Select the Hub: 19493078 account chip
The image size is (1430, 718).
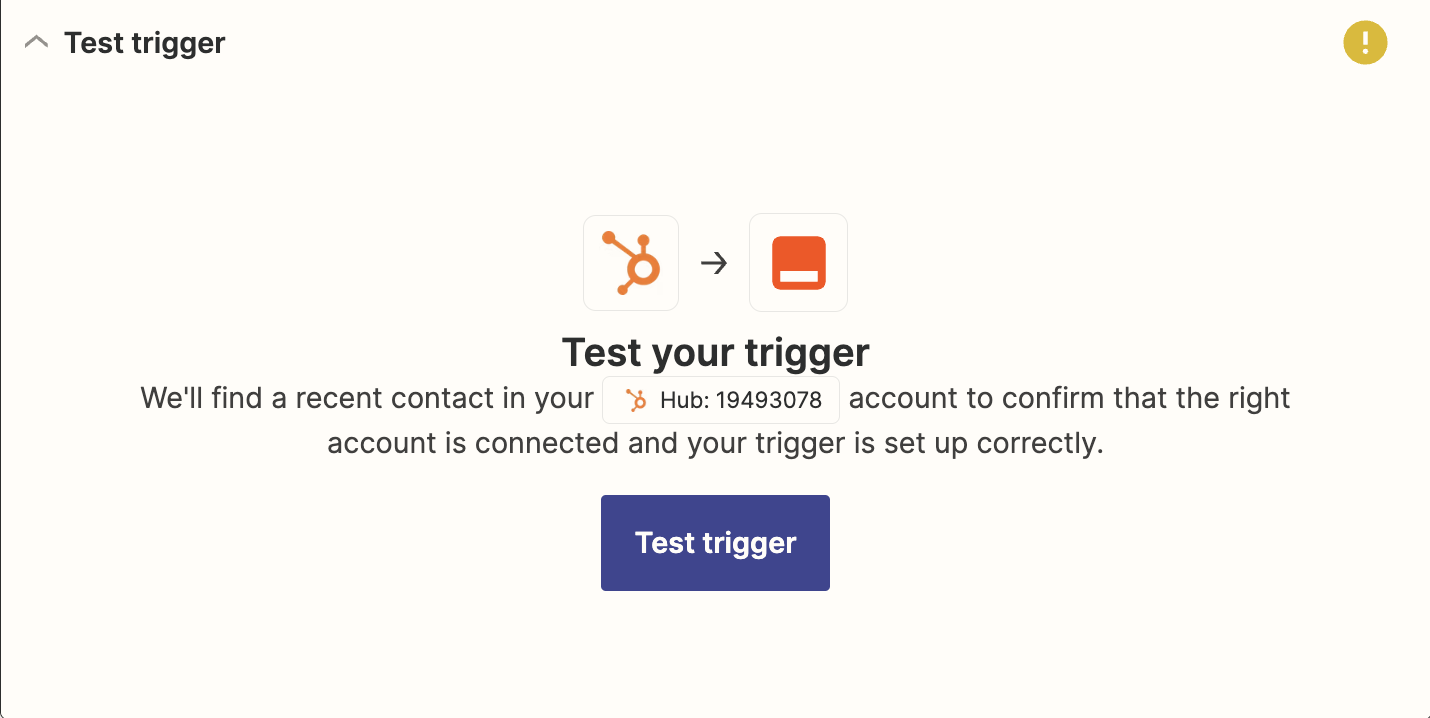pos(721,400)
